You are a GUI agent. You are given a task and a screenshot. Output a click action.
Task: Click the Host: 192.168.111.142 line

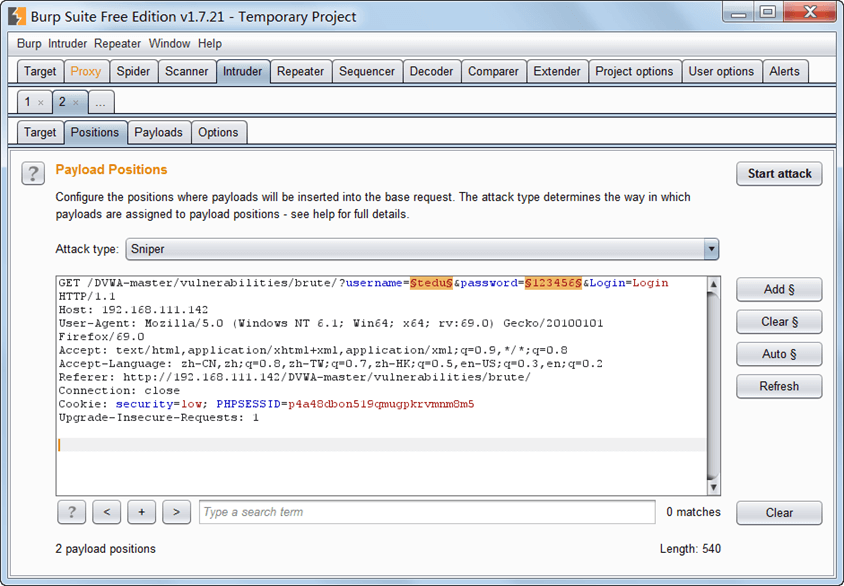[133, 310]
